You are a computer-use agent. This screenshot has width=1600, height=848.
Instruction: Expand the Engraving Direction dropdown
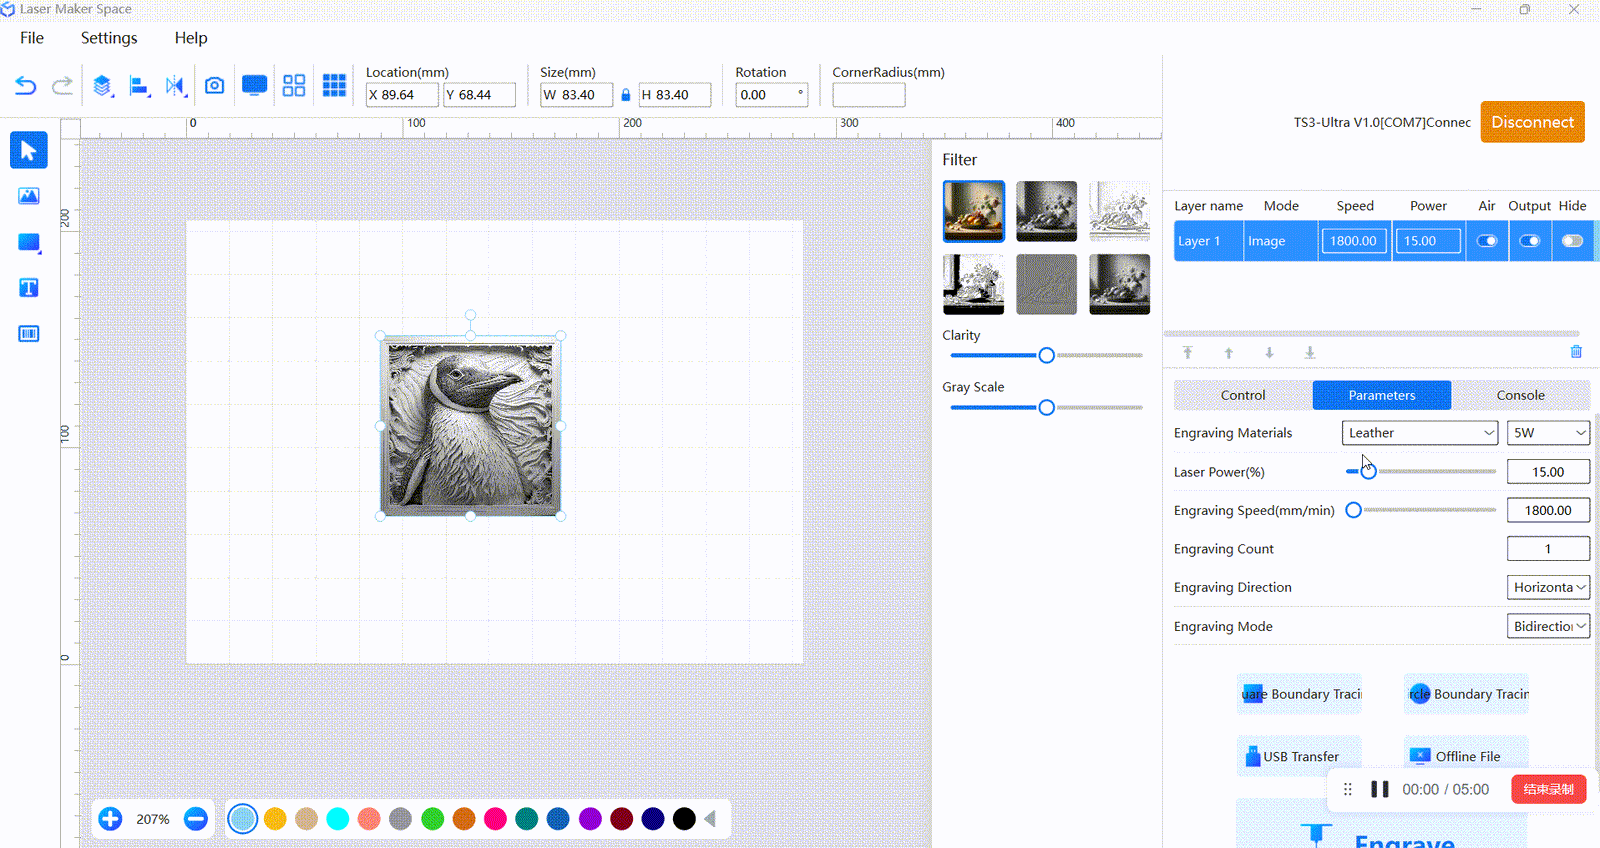coord(1548,587)
